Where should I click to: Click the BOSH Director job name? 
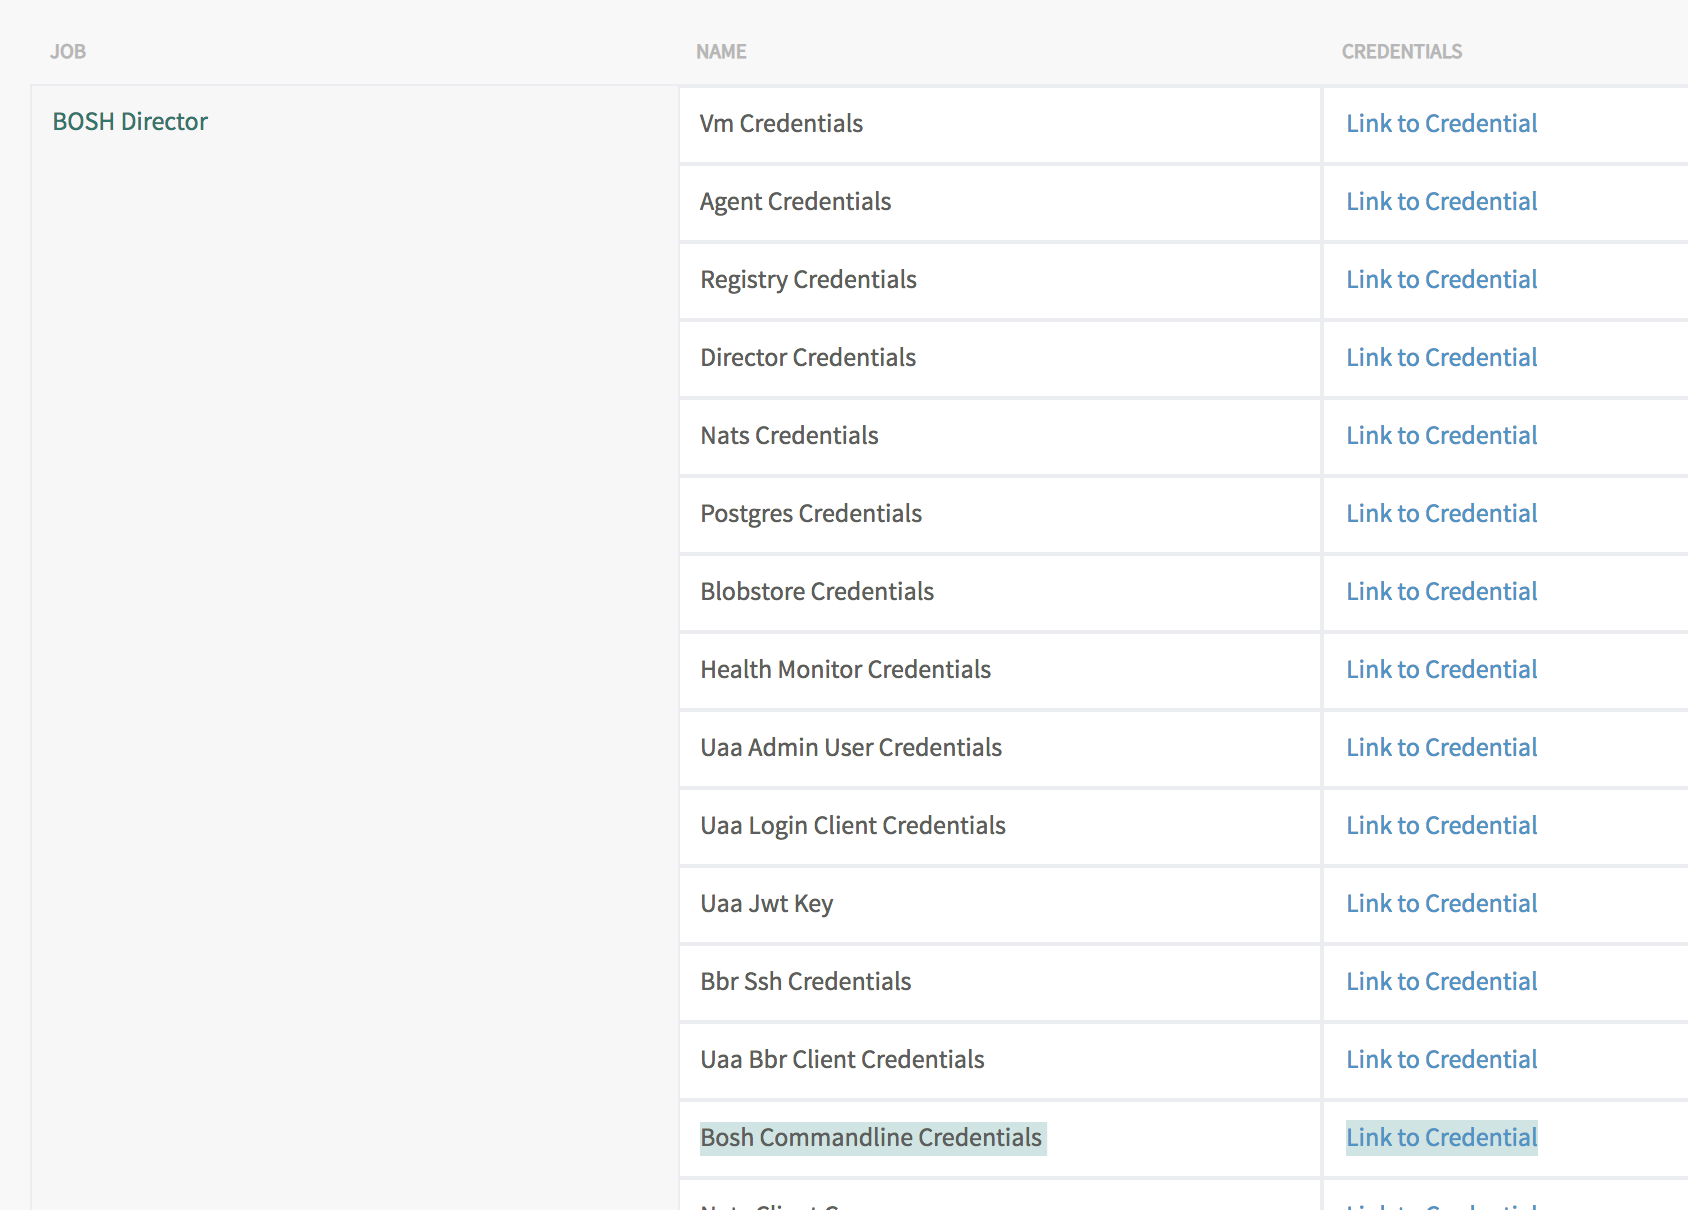[130, 121]
